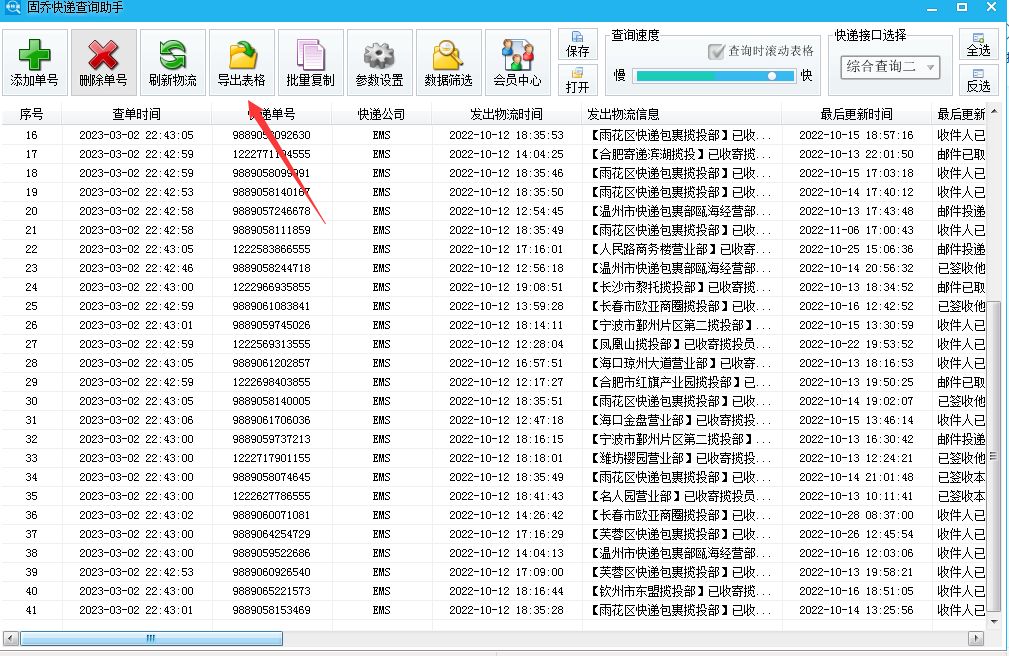Screen dimensions: 1009x656
Task: Select tracking number 1222698403855
Action: click(x=271, y=382)
